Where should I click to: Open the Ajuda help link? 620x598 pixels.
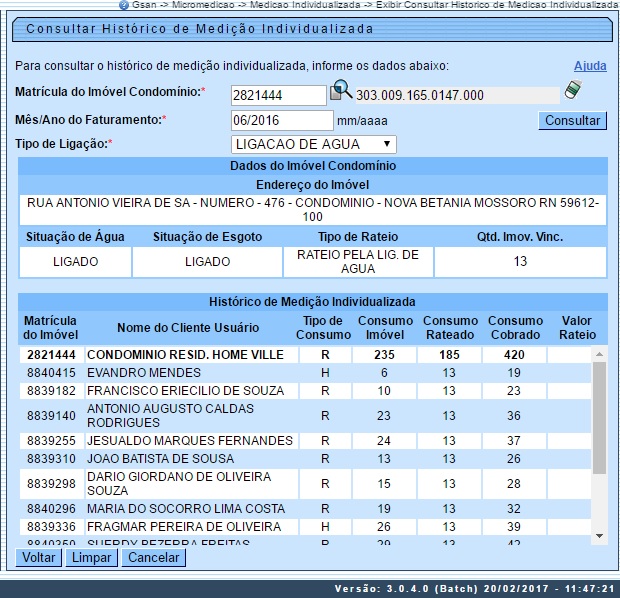pyautogui.click(x=590, y=66)
